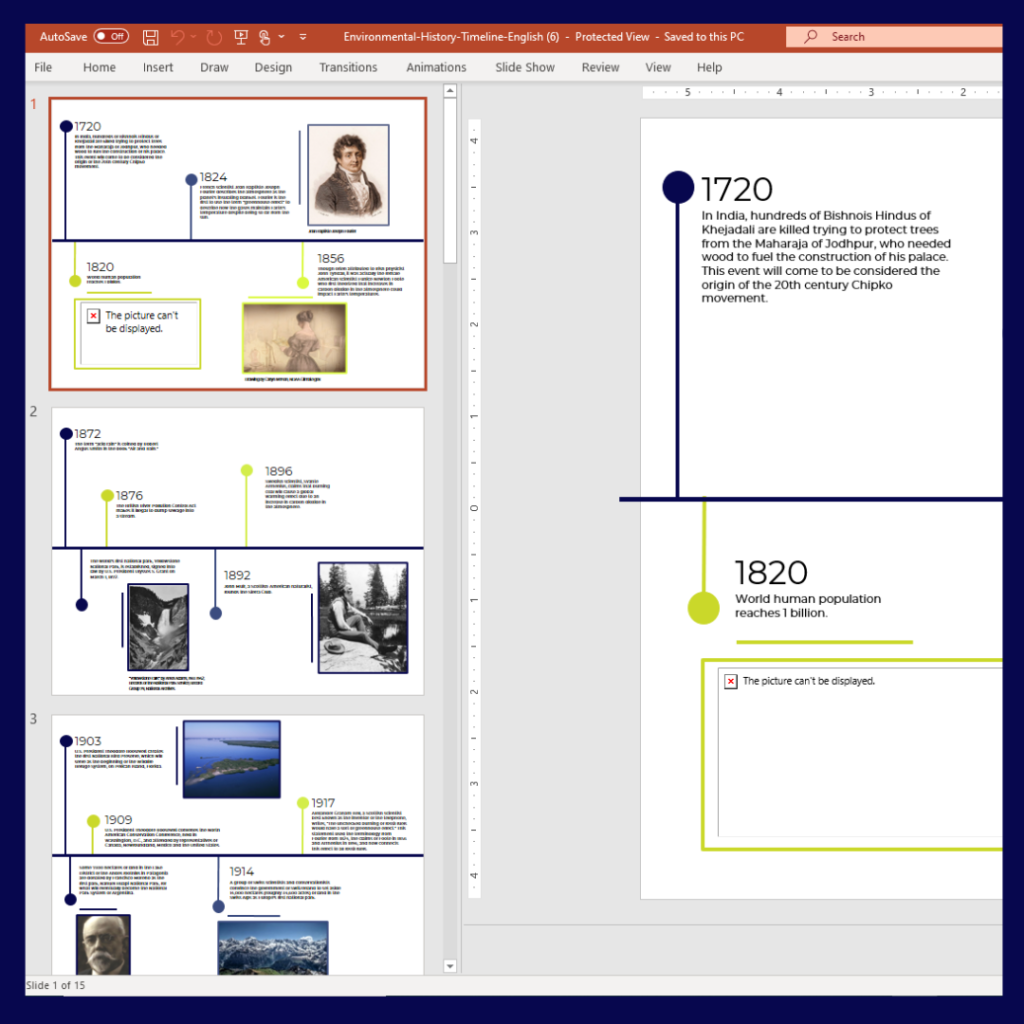Expand the Undo history dropdown arrow
This screenshot has width=1024, height=1024.
coord(193,37)
